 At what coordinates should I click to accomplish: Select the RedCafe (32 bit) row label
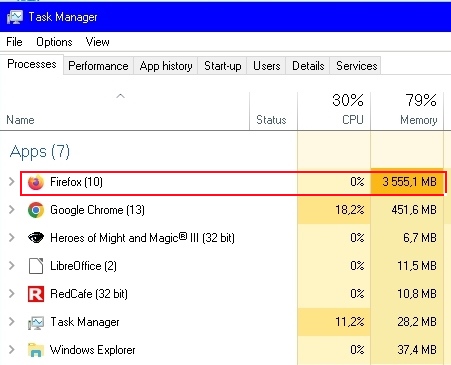click(x=89, y=294)
